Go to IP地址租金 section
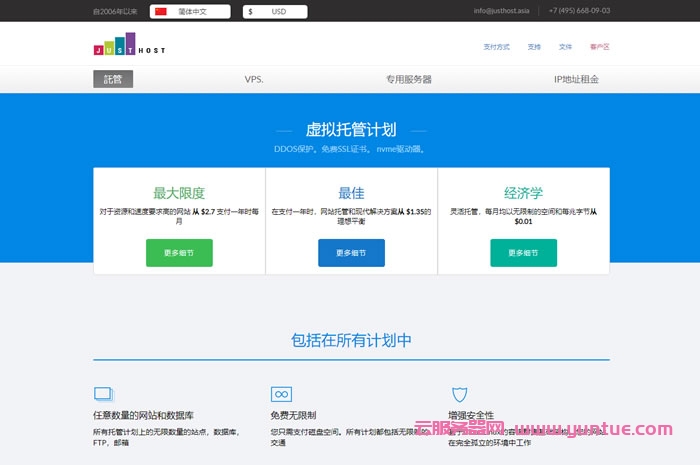This screenshot has height=465, width=700. (576, 79)
